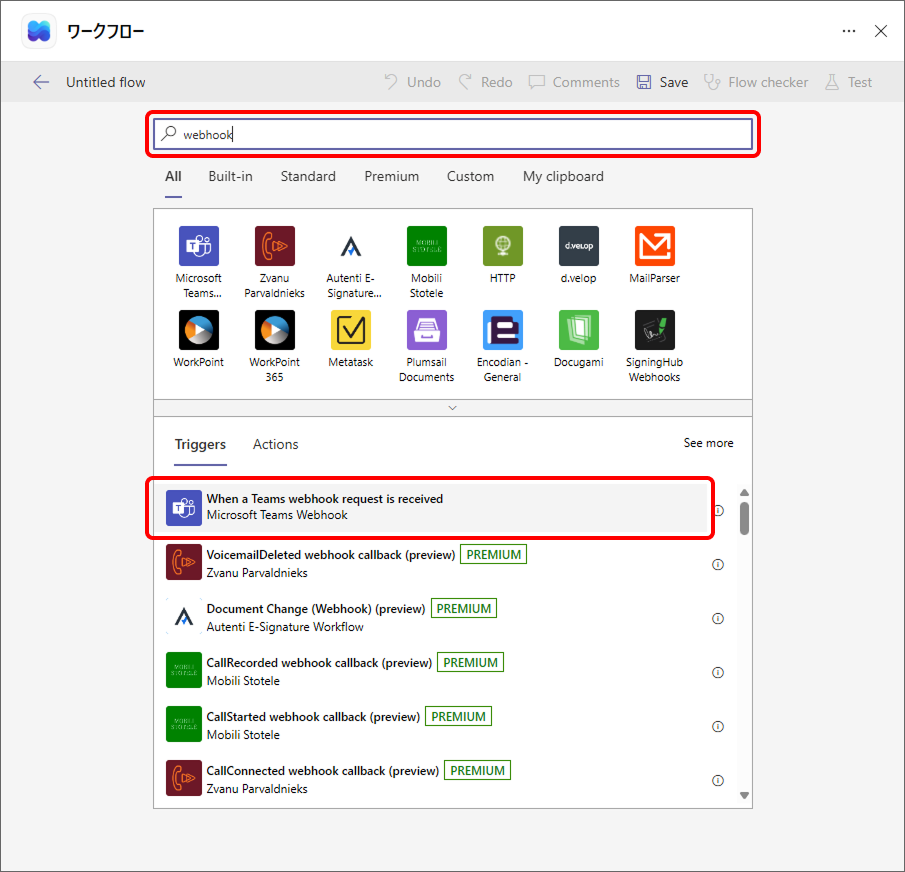Click the See more link
The image size is (905, 872).
click(708, 443)
